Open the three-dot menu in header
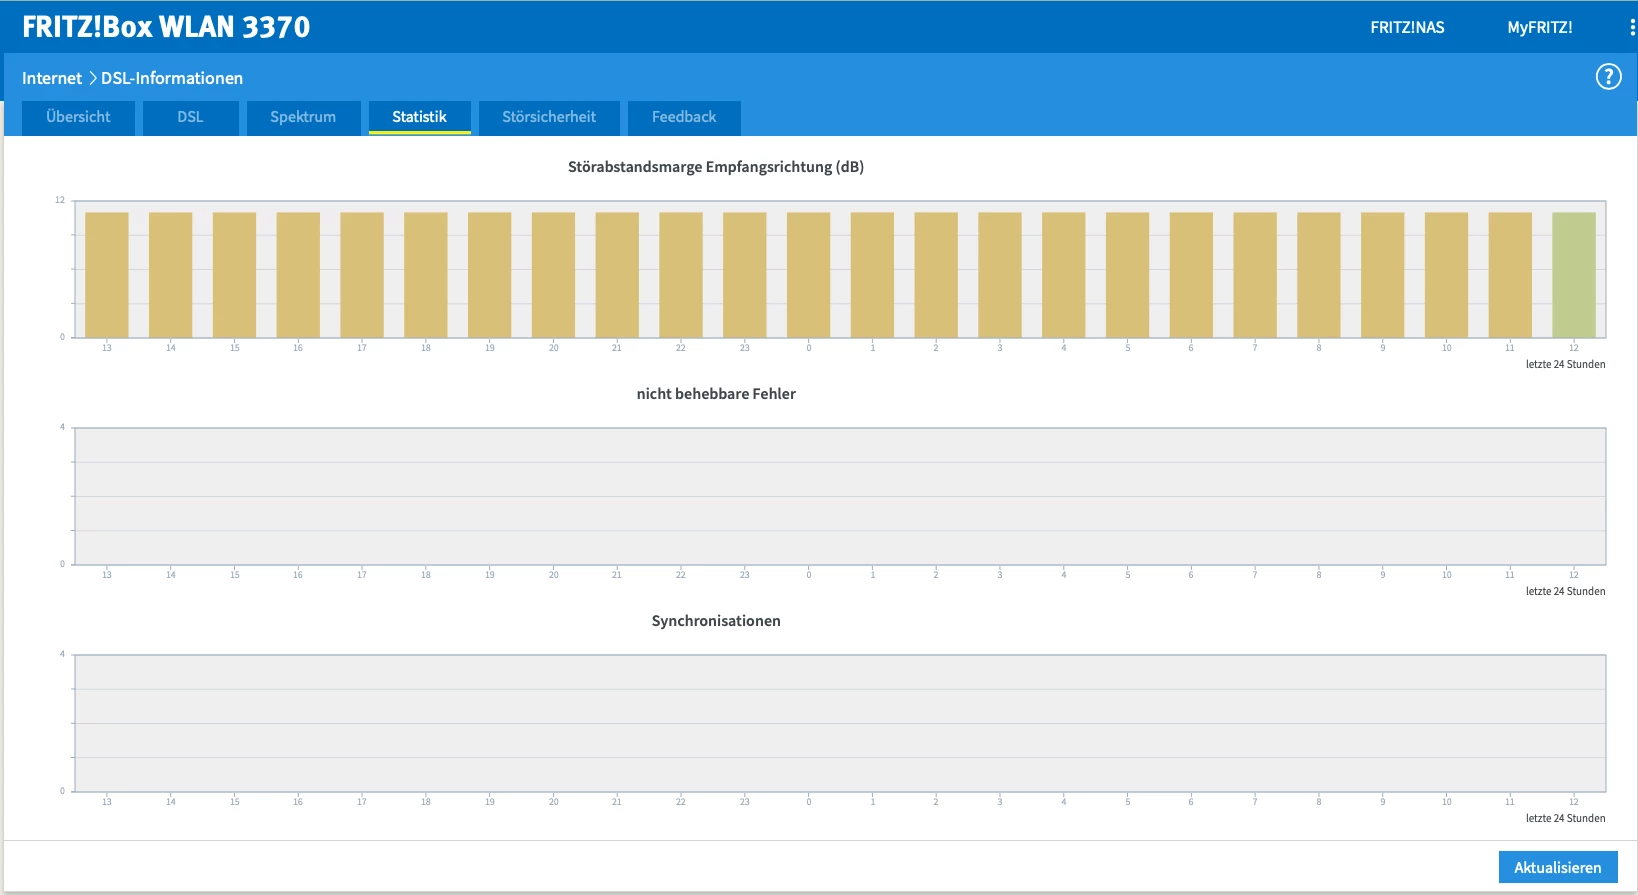 point(1632,27)
